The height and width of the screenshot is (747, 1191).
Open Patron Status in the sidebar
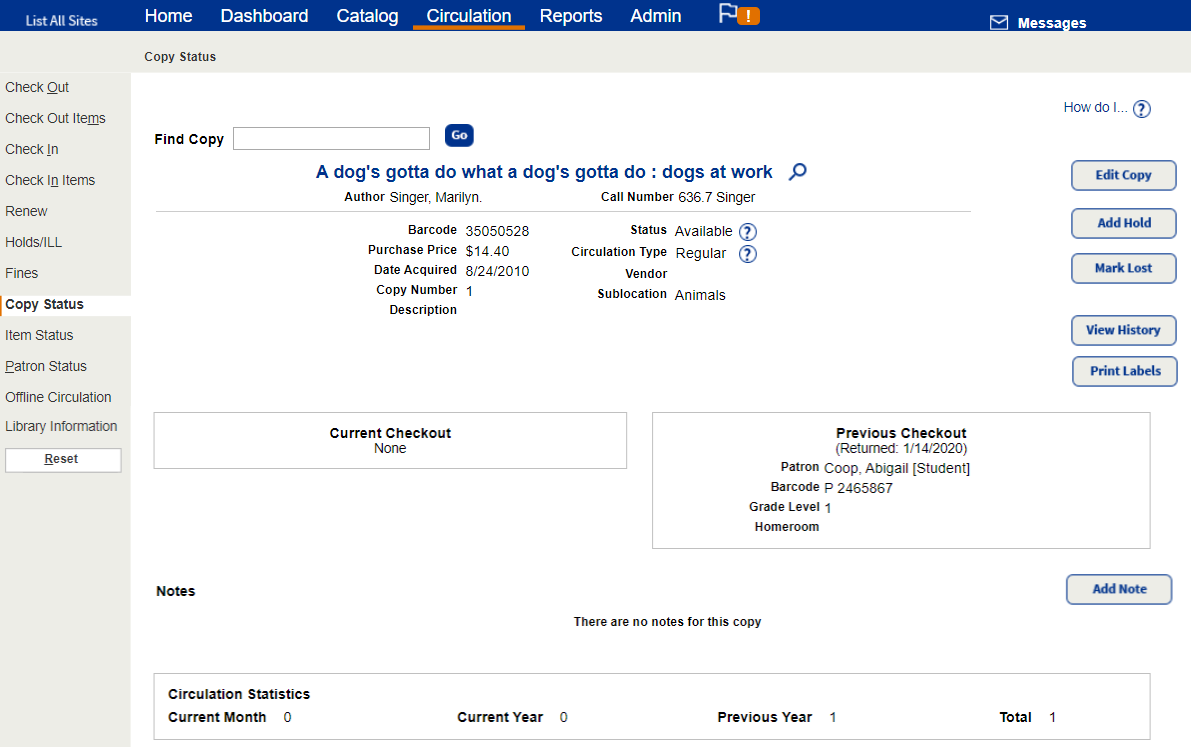click(46, 366)
